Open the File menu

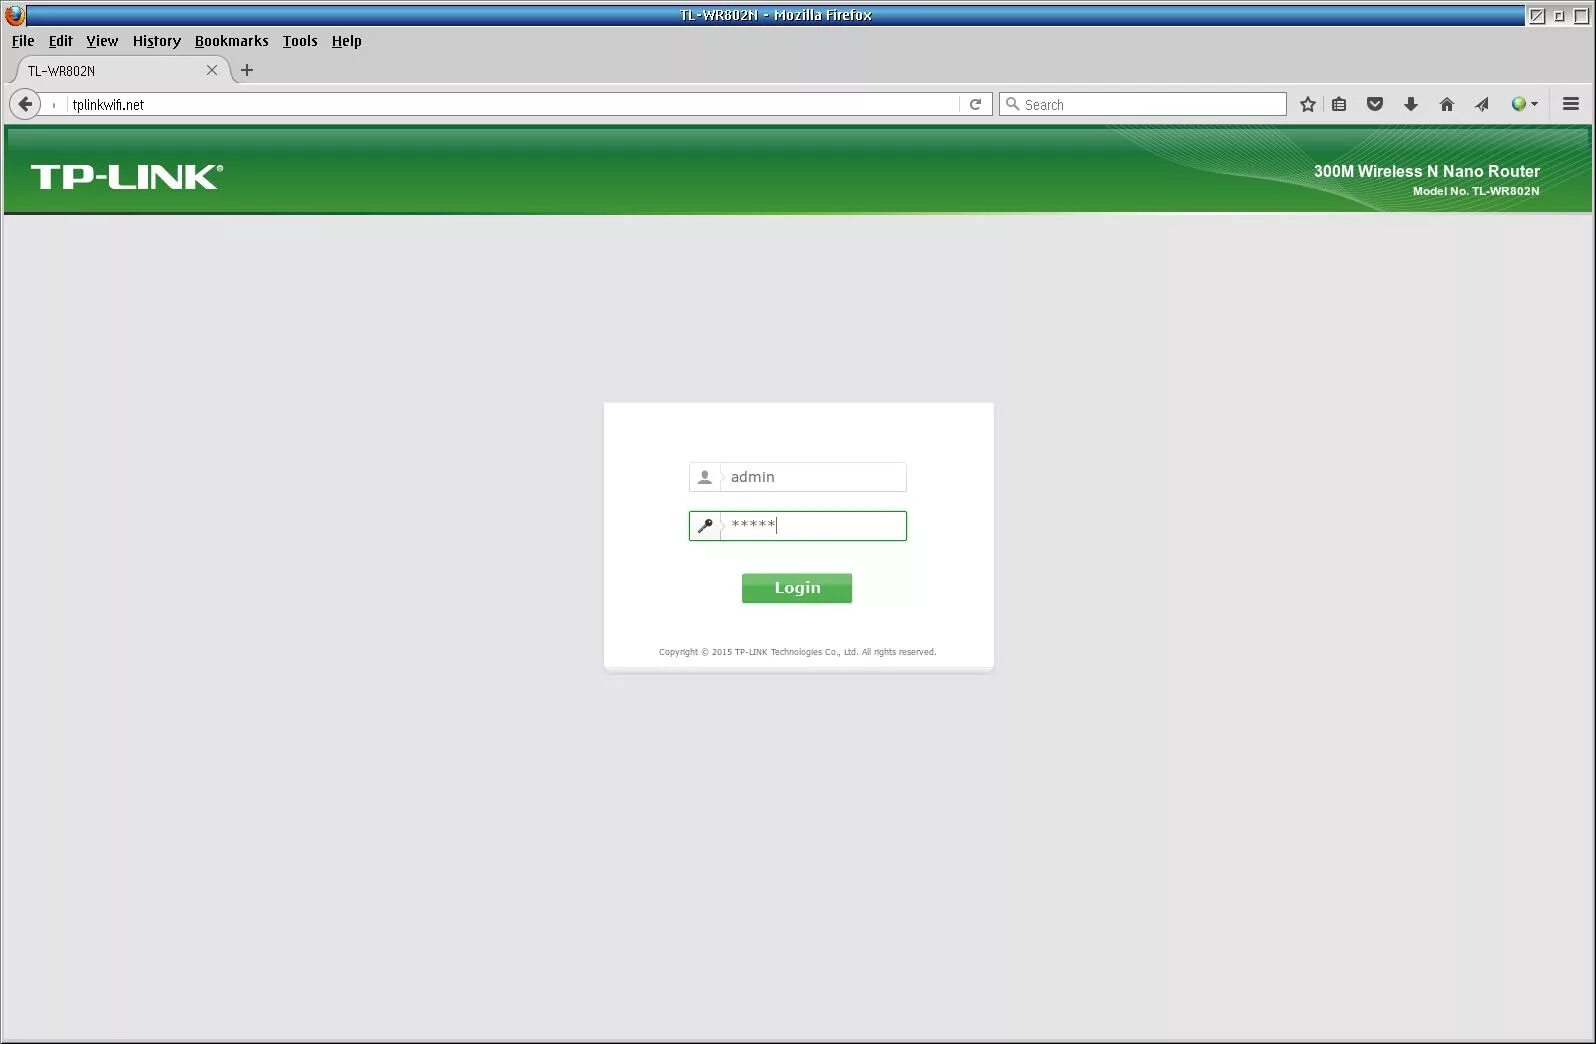click(x=23, y=41)
